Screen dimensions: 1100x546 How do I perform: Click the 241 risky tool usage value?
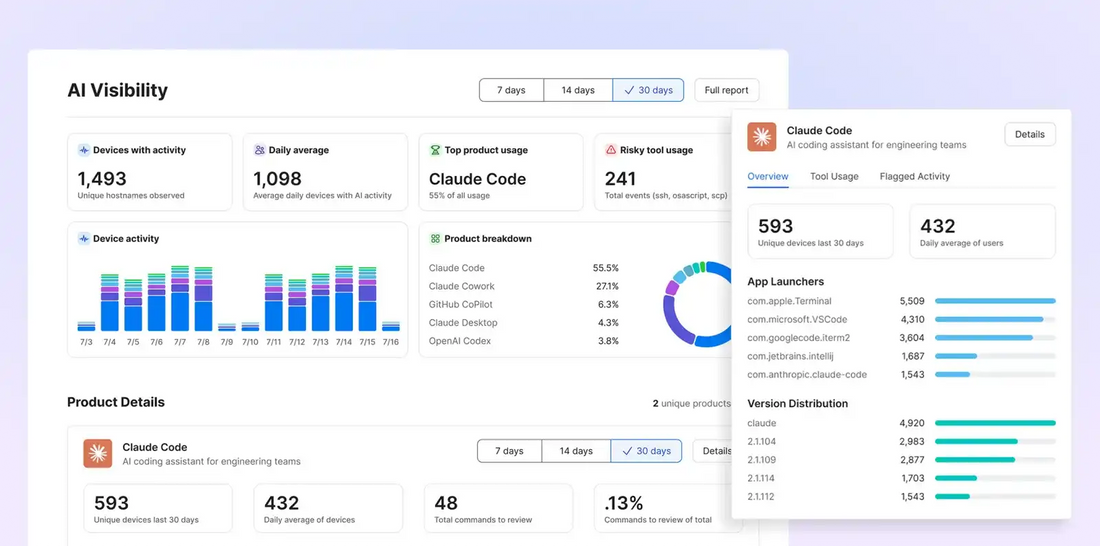(620, 179)
